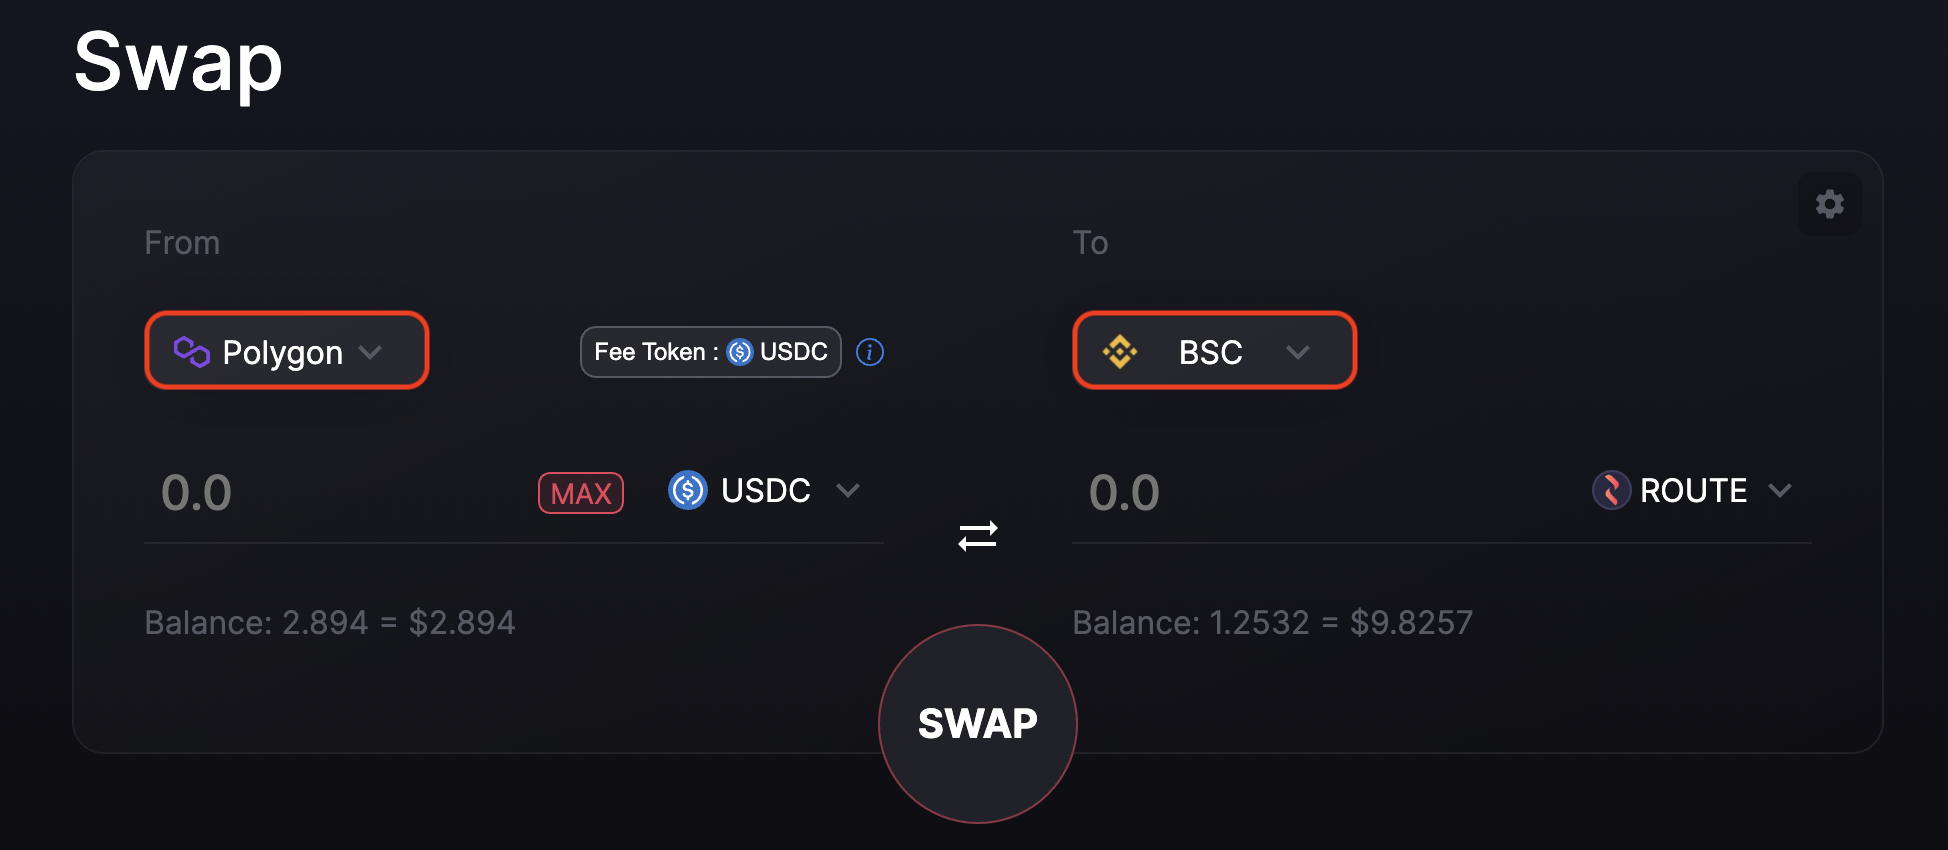Screen dimensions: 1948x850
Task: Click the Swap page heading
Action: click(x=178, y=63)
